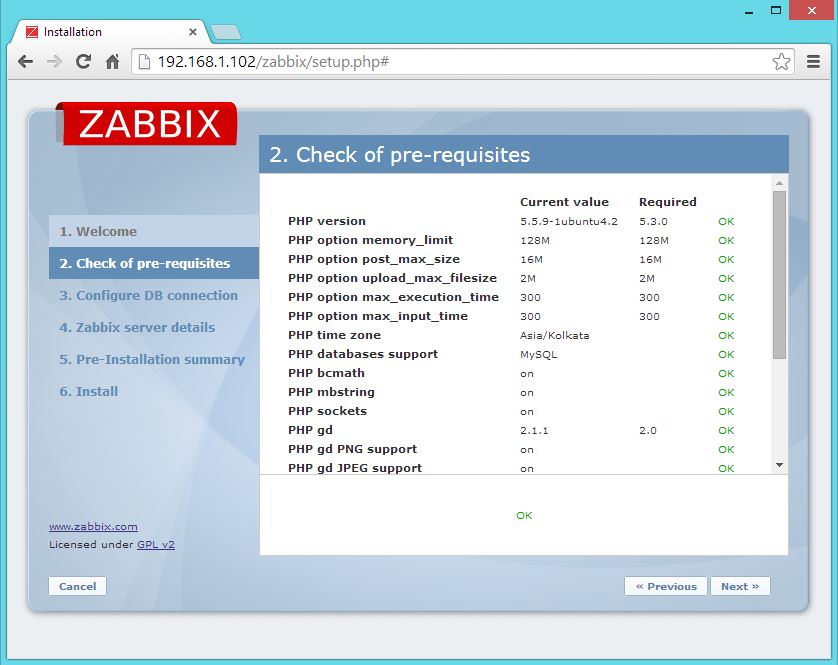Cancel the installation
The image size is (838, 665).
tap(77, 586)
